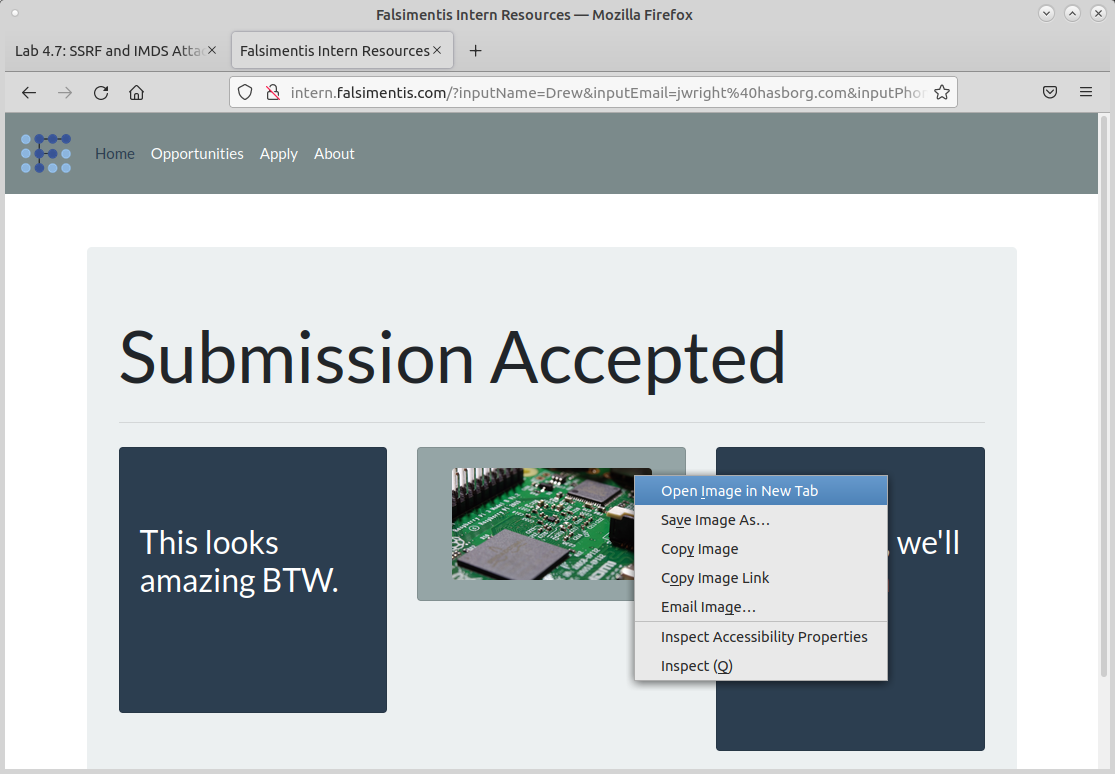This screenshot has width=1115, height=774.
Task: Select Copy Image Link menu entry
Action: (761, 578)
